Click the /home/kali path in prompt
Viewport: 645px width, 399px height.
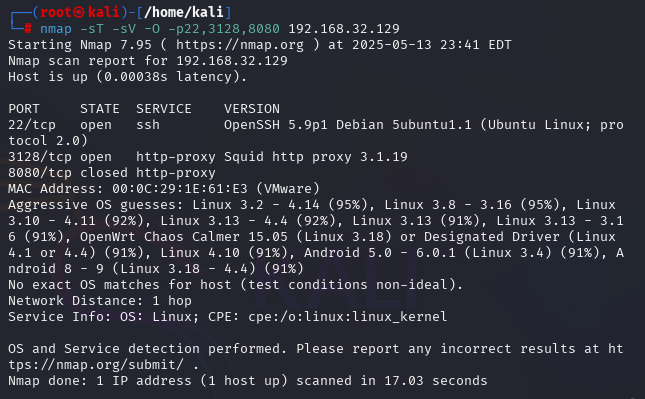[183, 12]
